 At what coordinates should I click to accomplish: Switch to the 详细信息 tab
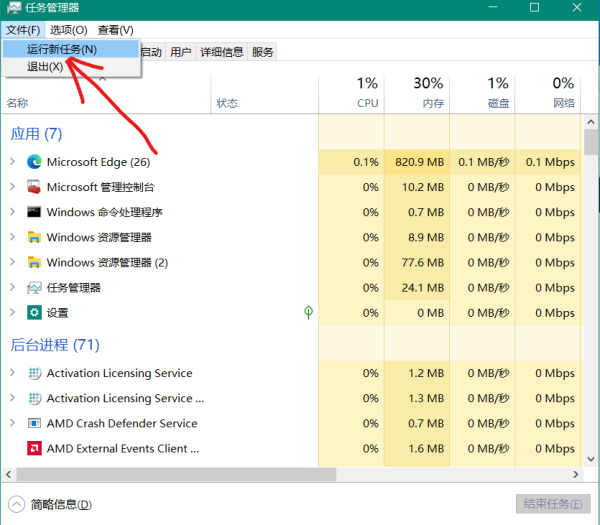tap(221, 52)
